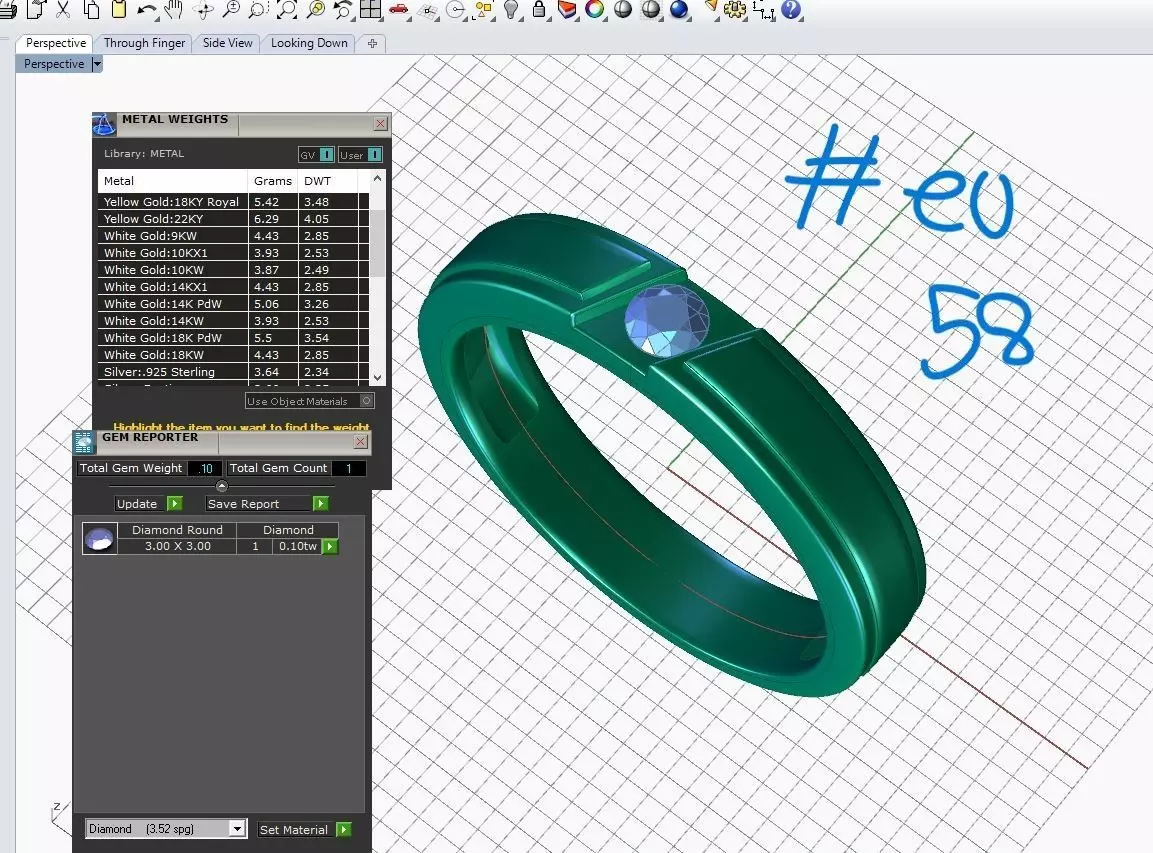Select the Yellow Gold:18KY Royal row
Screen dimensions: 1153x853
[x=233, y=201]
